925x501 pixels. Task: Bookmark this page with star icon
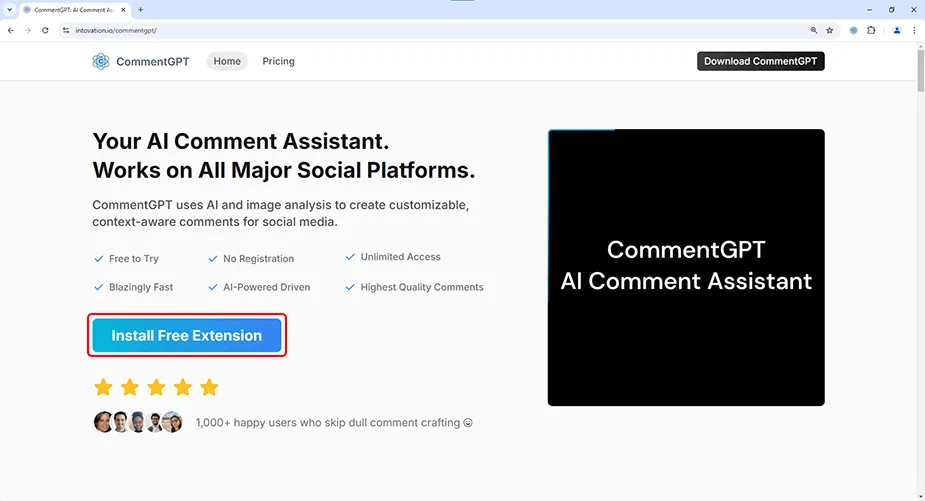pos(829,30)
